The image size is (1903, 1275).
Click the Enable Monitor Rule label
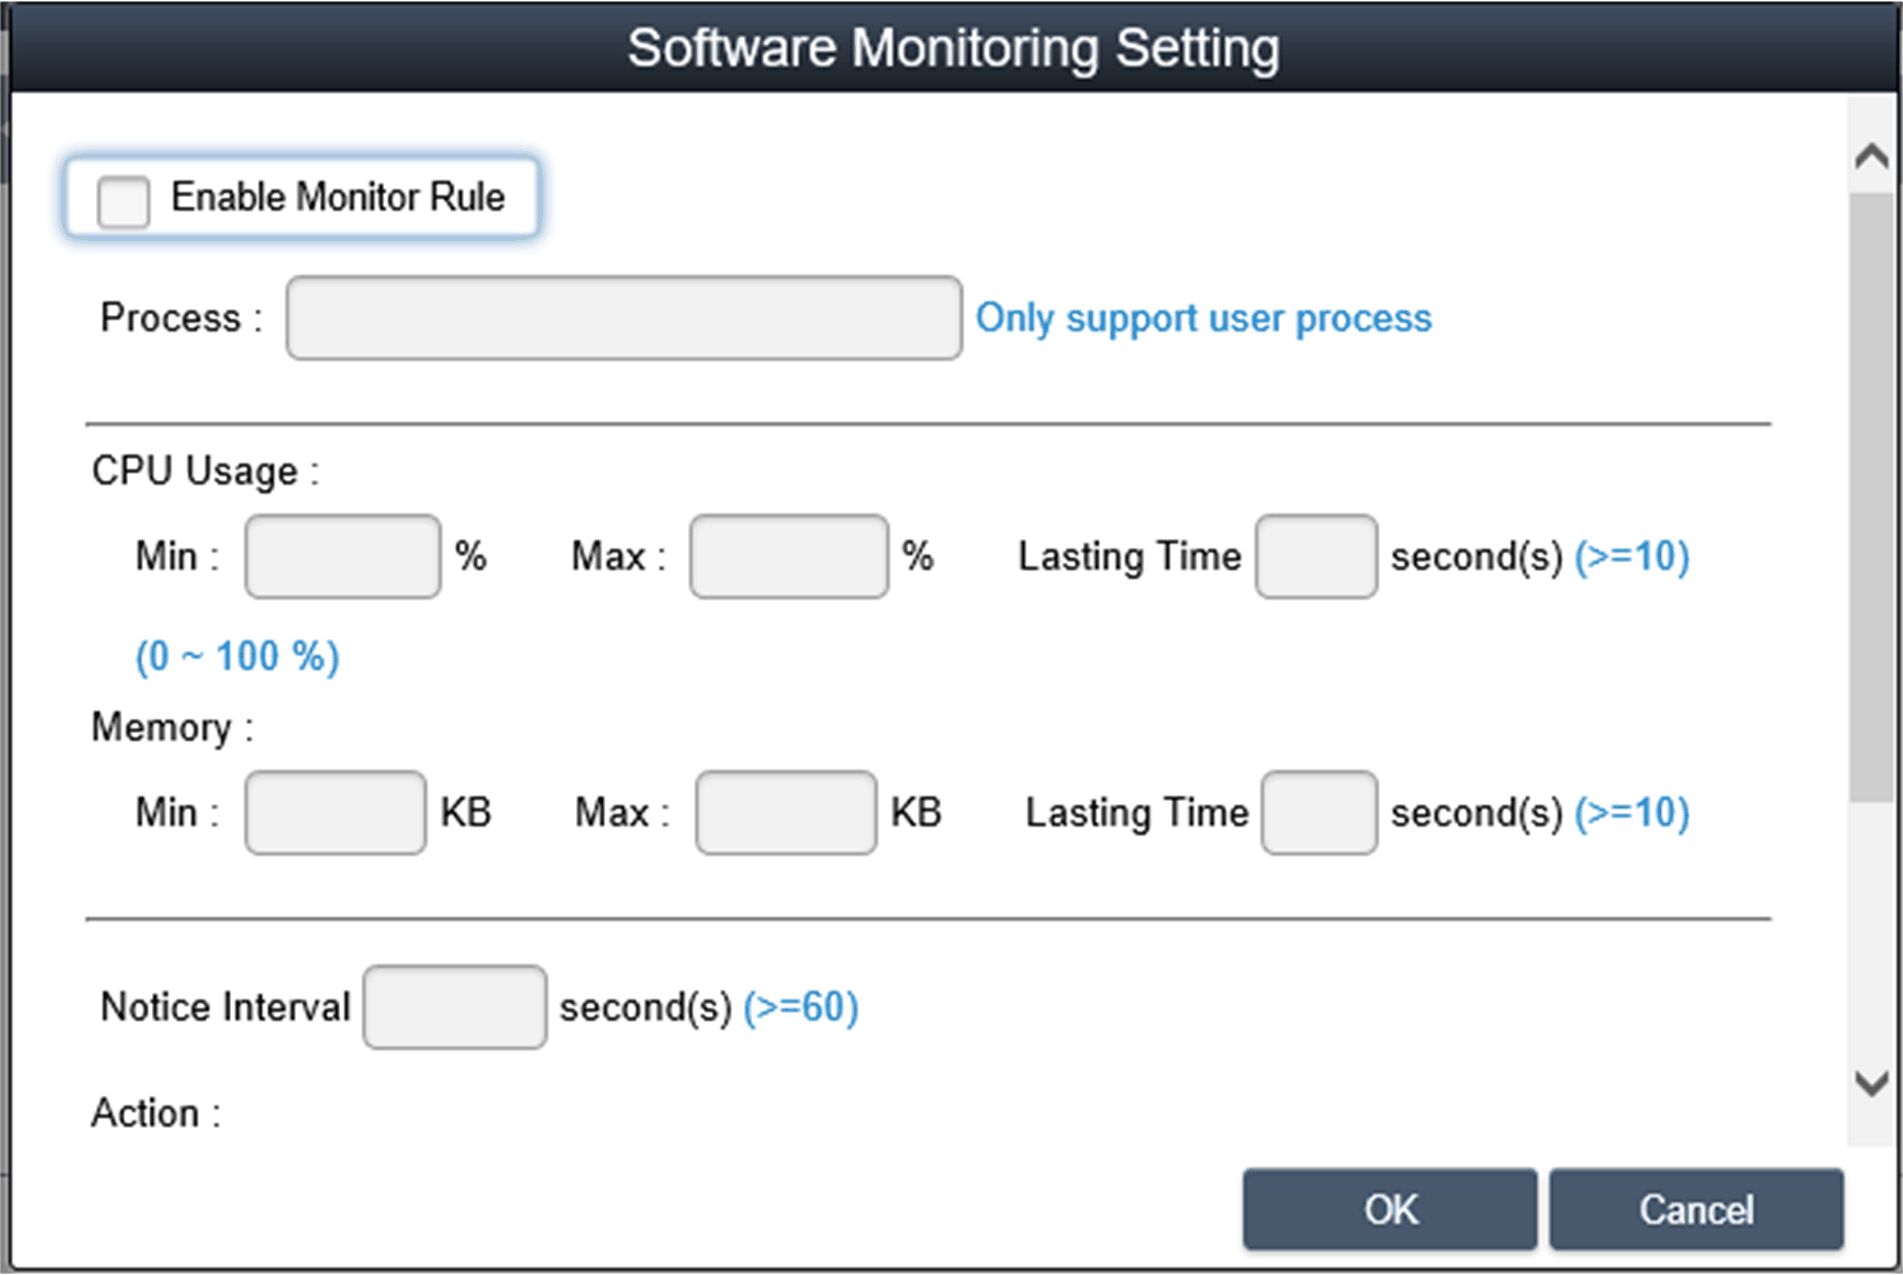338,197
